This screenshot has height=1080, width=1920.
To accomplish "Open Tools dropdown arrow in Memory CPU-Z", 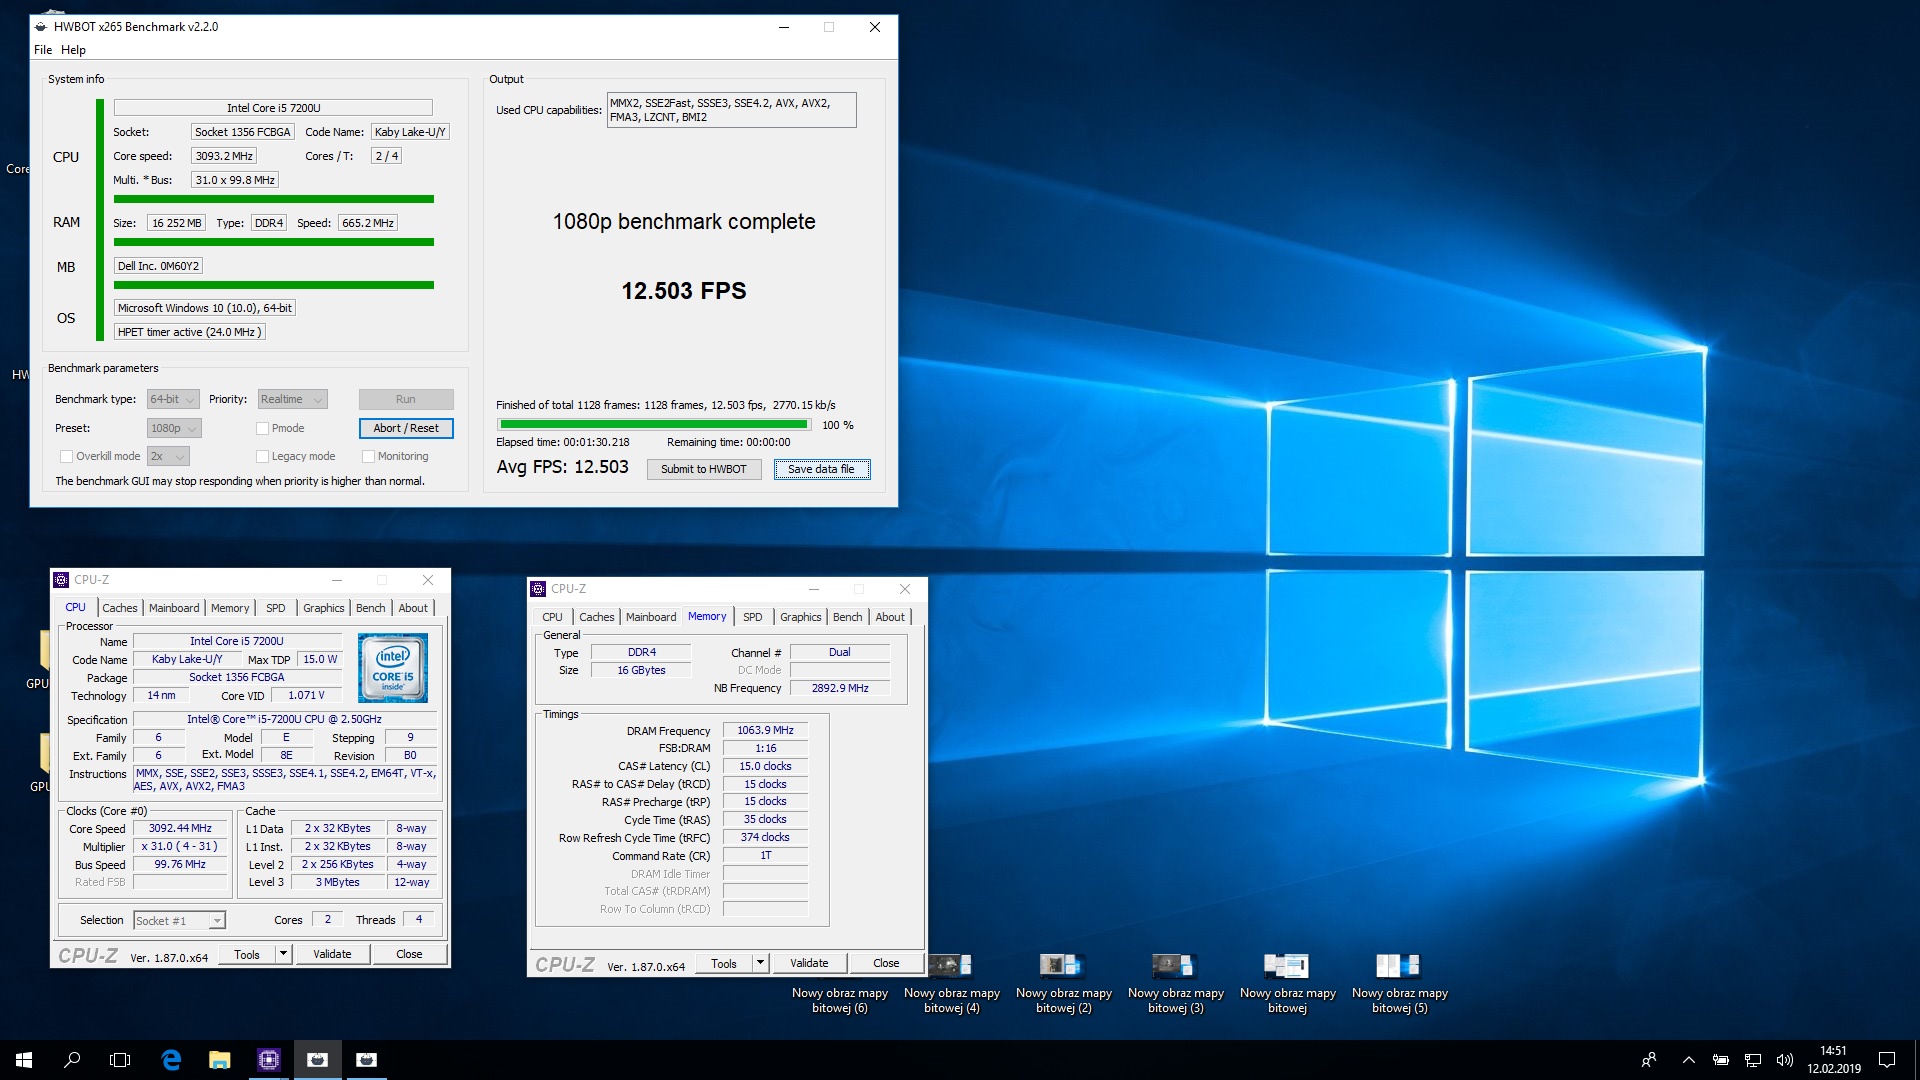I will 760,964.
